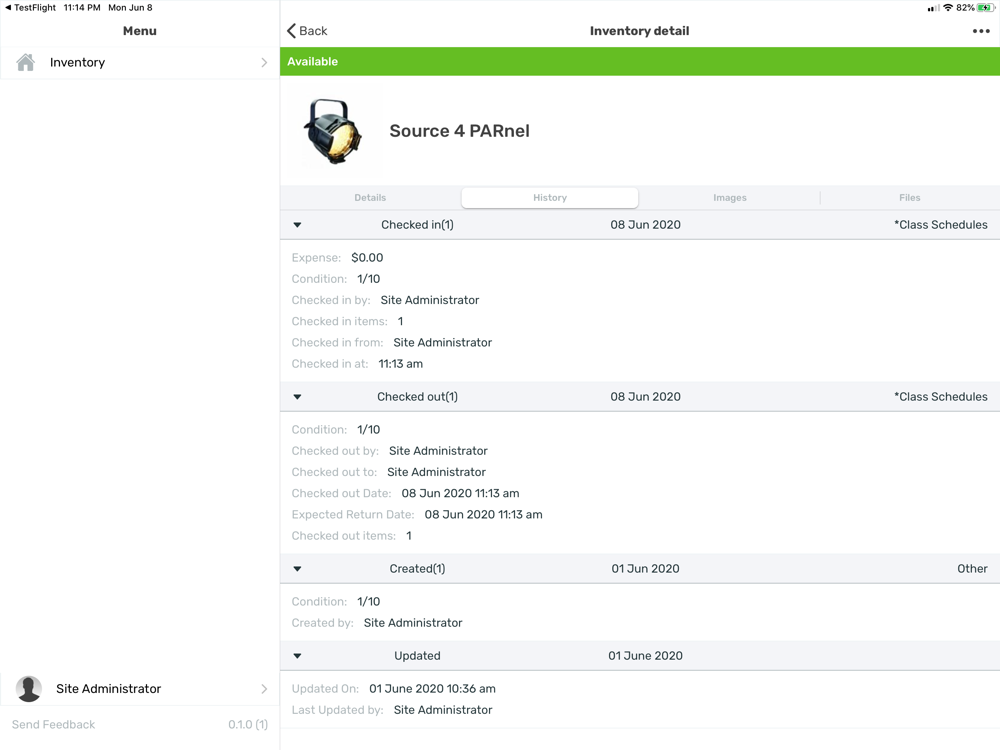Image resolution: width=1000 pixels, height=750 pixels.
Task: Tap the green Available status bar
Action: point(640,61)
